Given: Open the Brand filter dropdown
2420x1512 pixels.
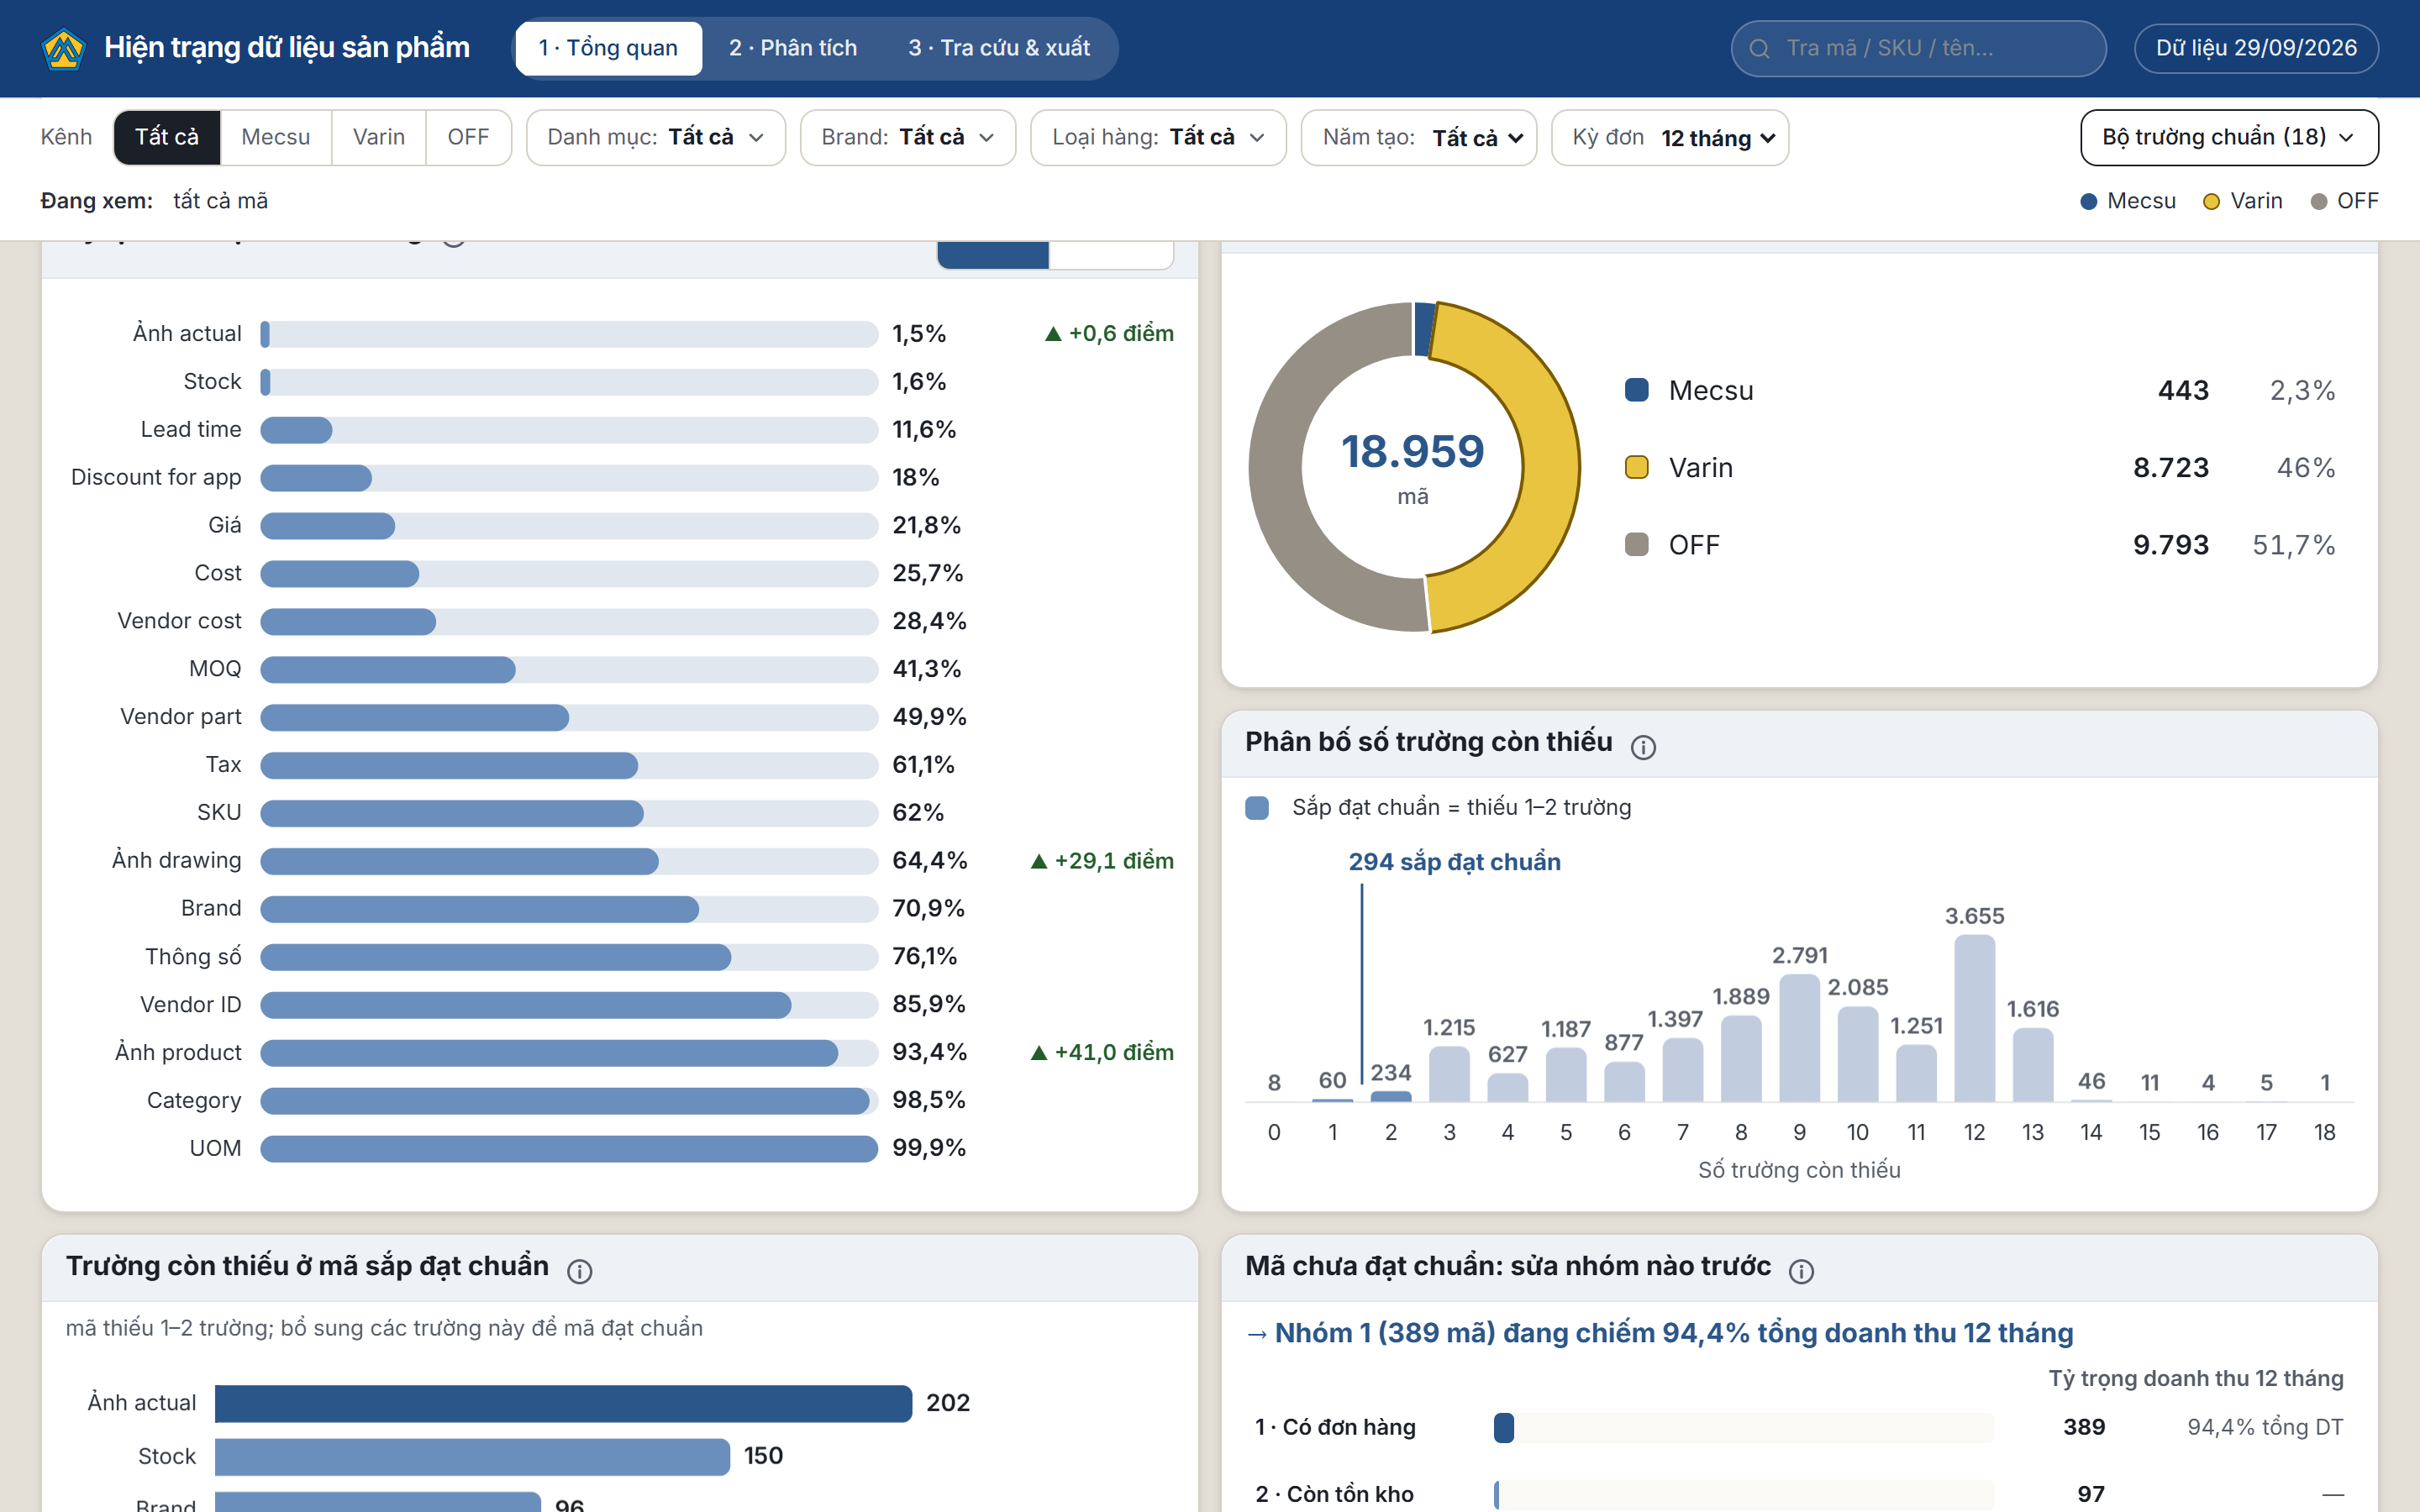Looking at the screenshot, I should 907,137.
